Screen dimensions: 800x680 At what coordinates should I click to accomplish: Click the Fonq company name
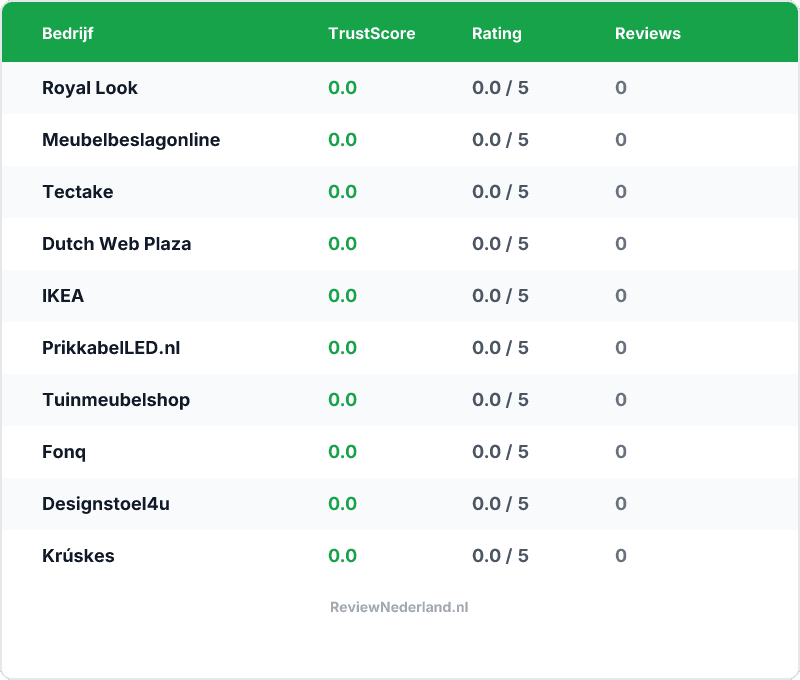coord(64,452)
